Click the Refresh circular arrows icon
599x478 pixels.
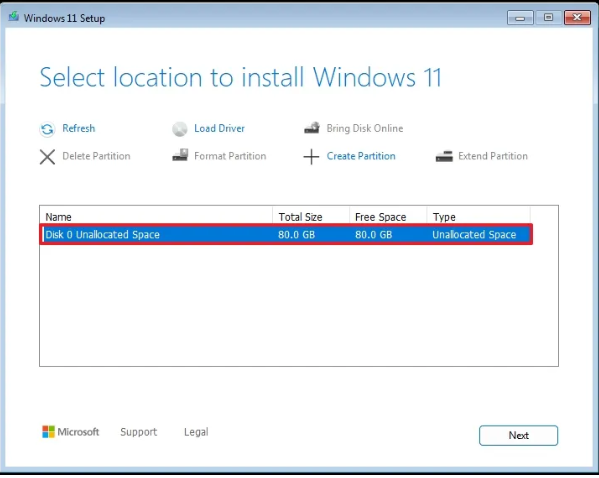click(47, 129)
